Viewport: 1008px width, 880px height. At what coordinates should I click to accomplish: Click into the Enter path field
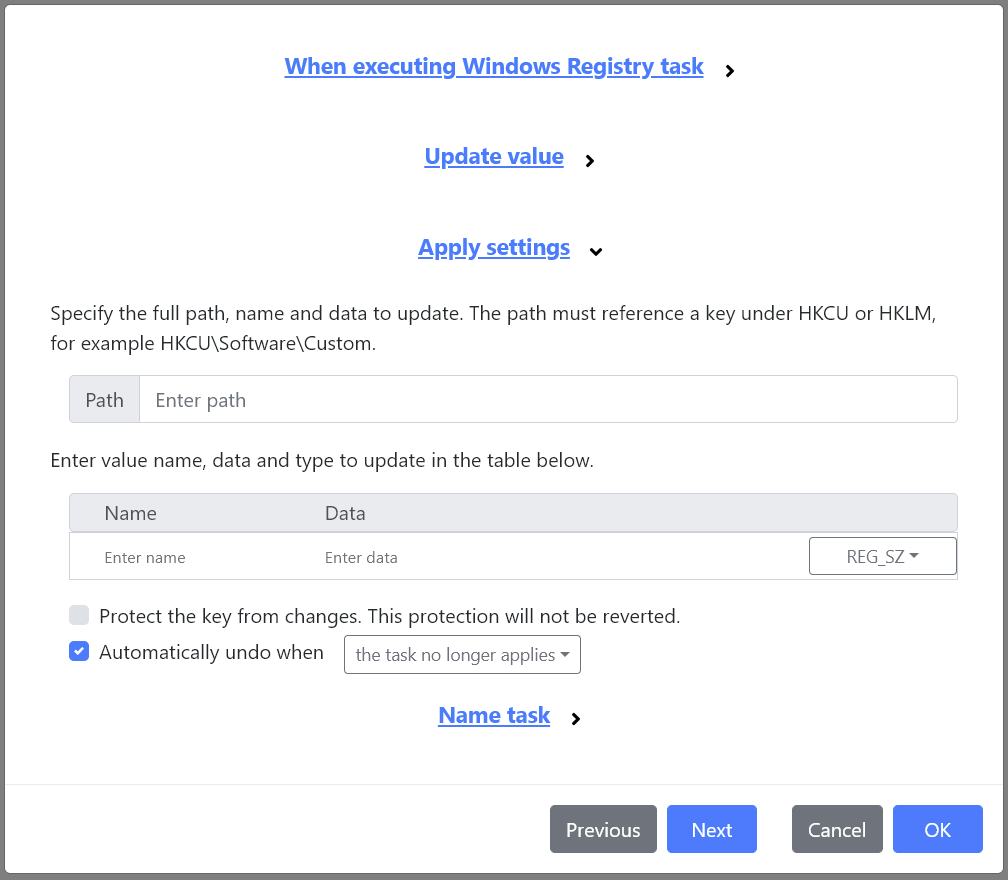click(x=400, y=399)
